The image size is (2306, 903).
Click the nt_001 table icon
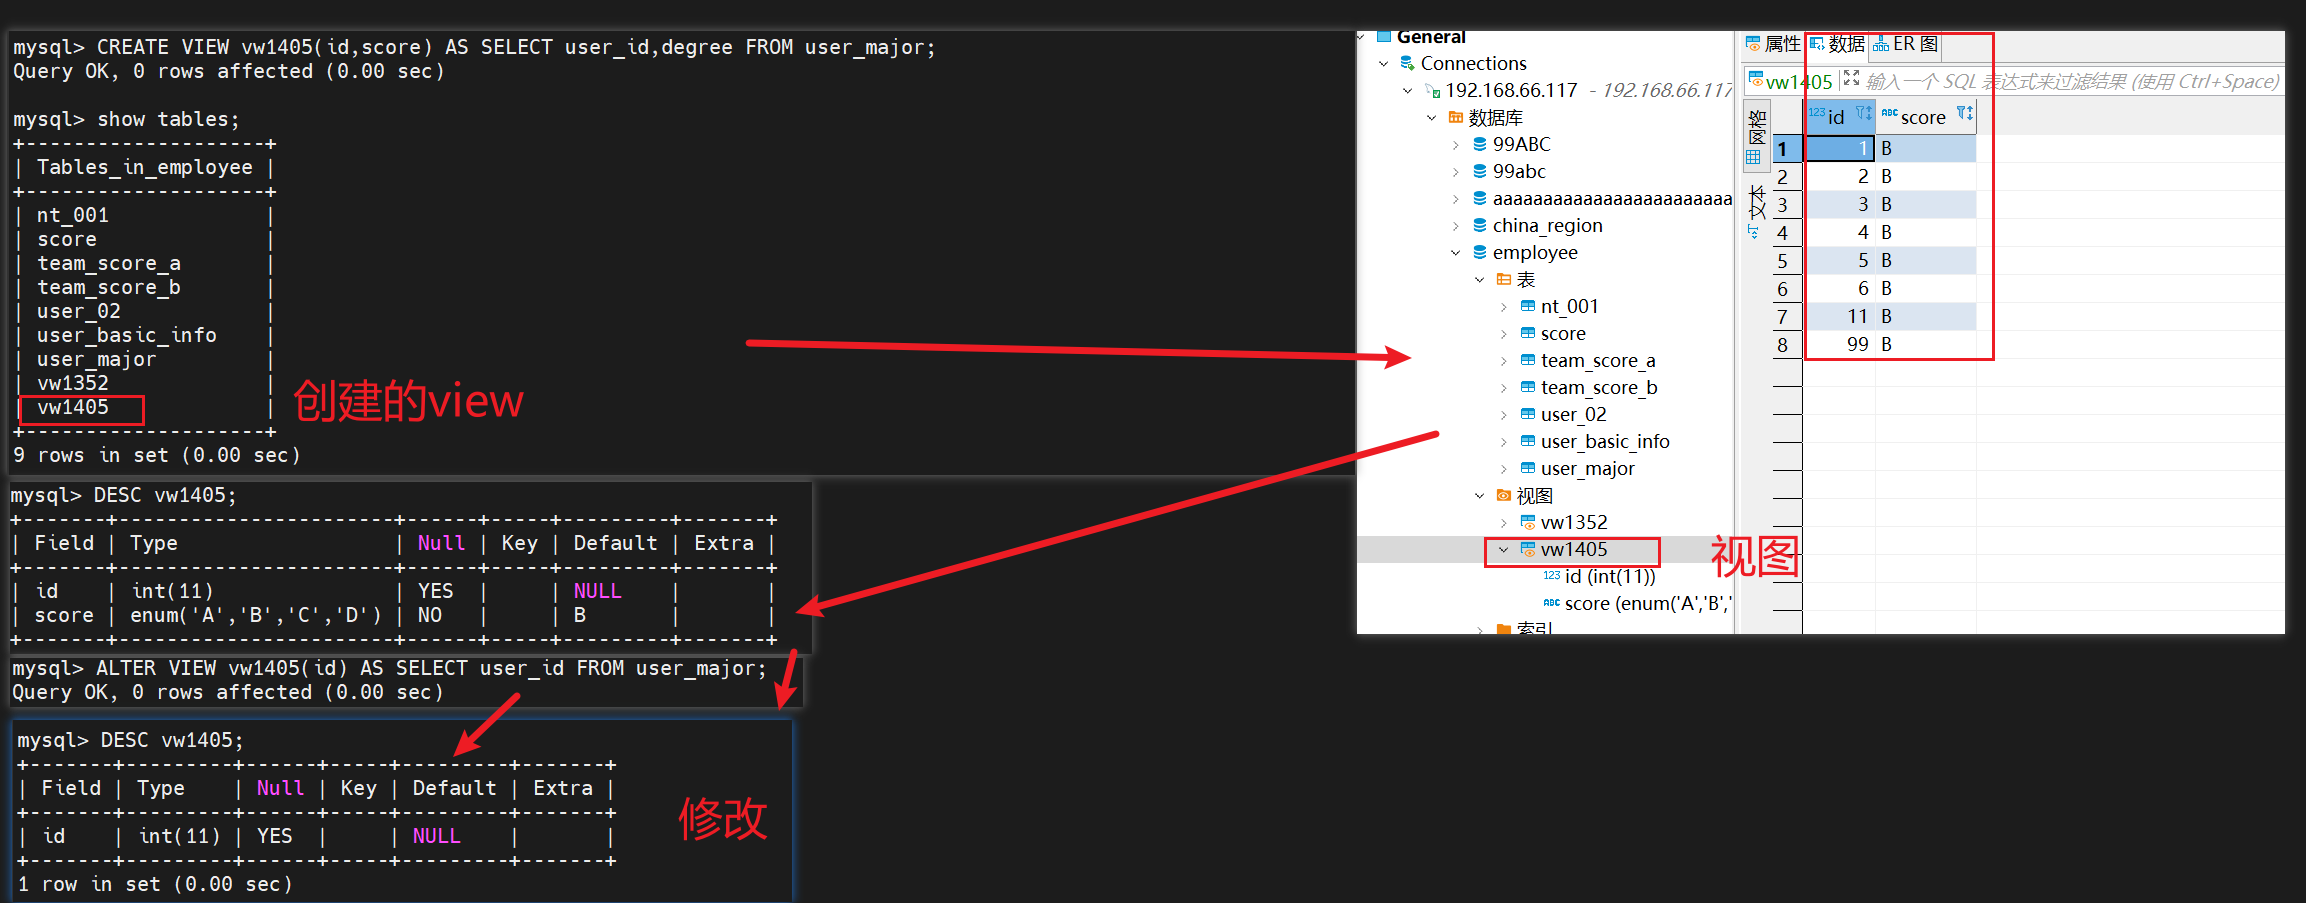coord(1528,306)
